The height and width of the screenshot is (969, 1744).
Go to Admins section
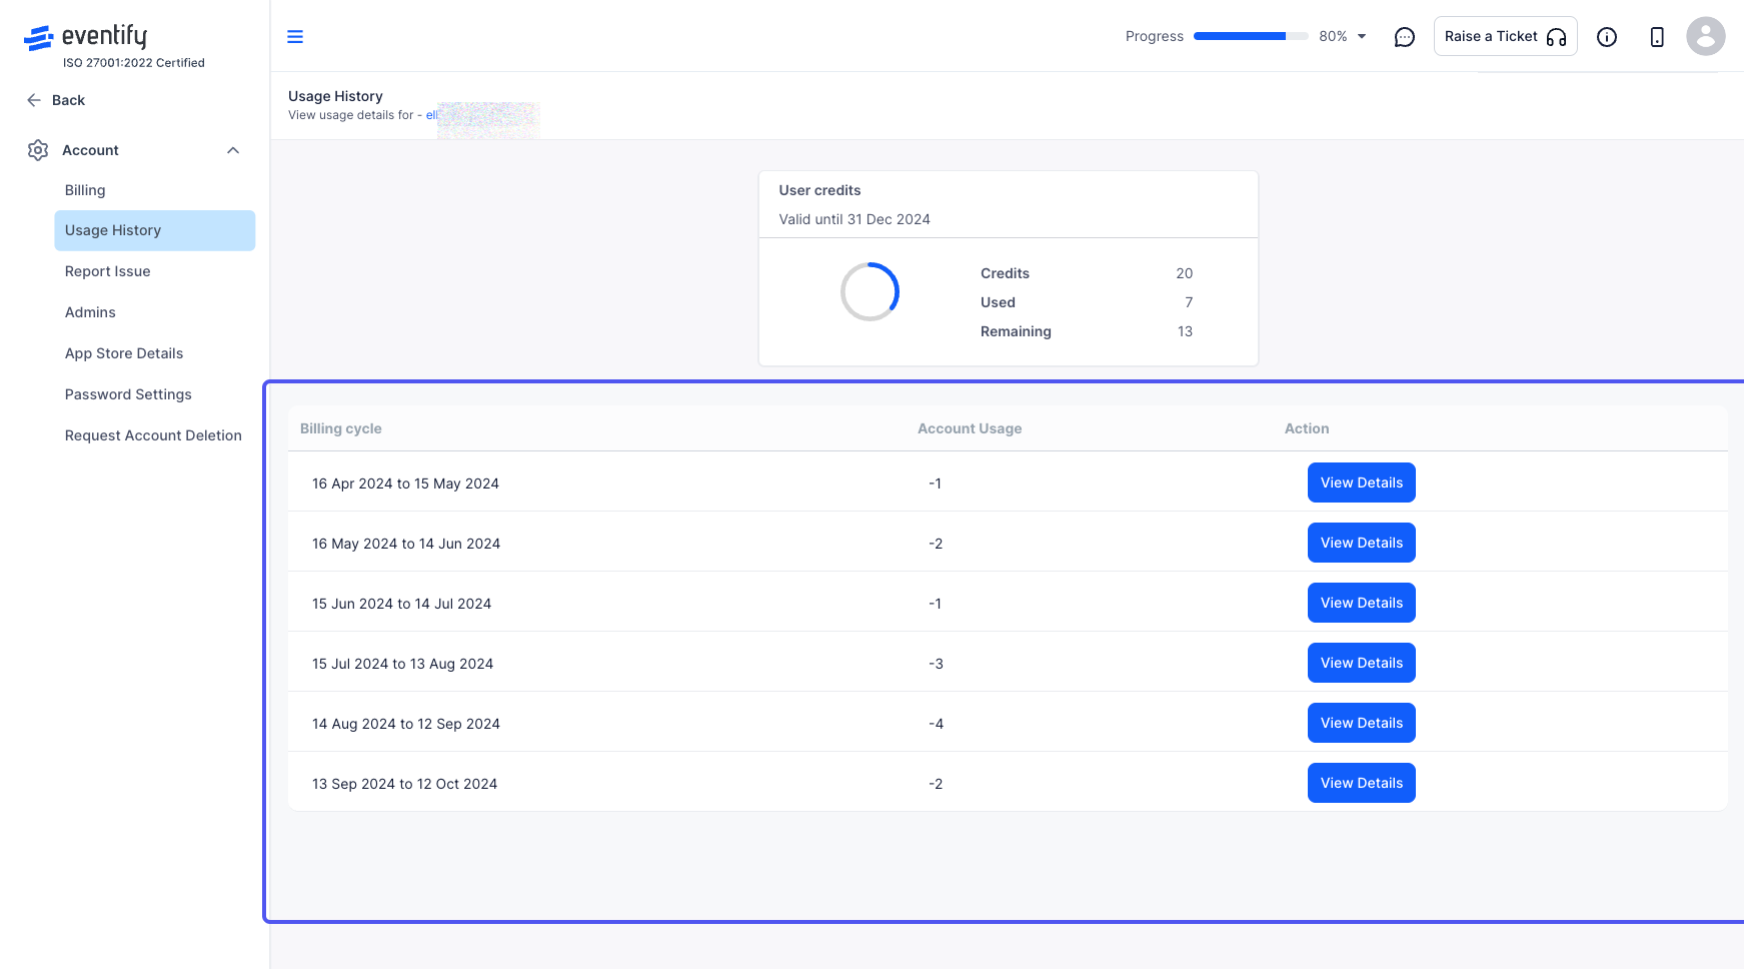[x=90, y=312]
